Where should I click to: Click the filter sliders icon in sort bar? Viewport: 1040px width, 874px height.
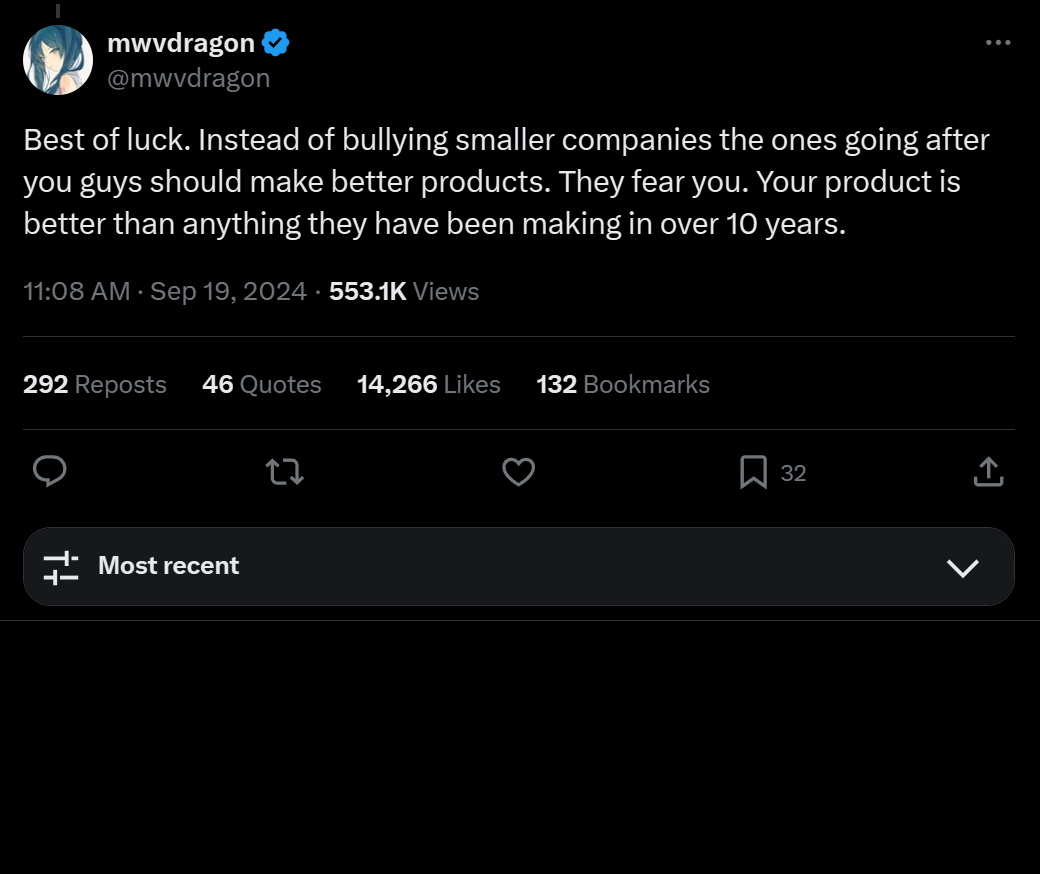[x=61, y=567]
